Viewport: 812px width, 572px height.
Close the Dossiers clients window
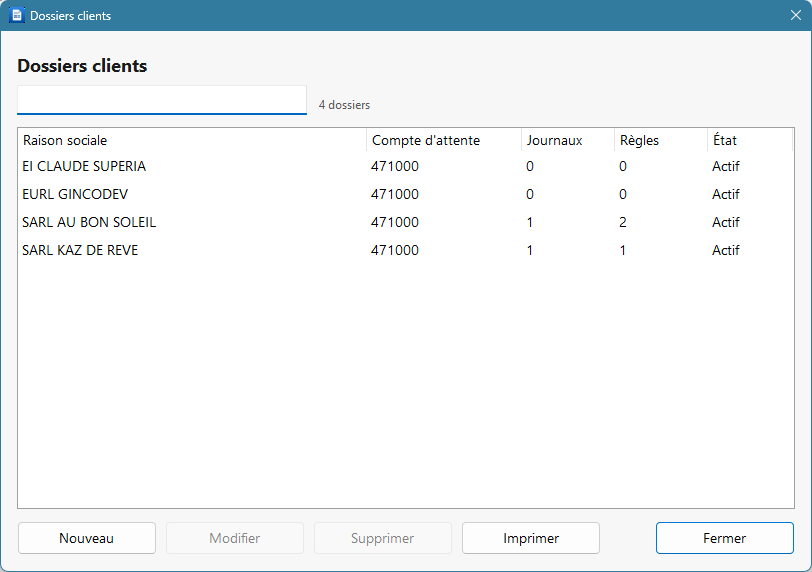[796, 16]
